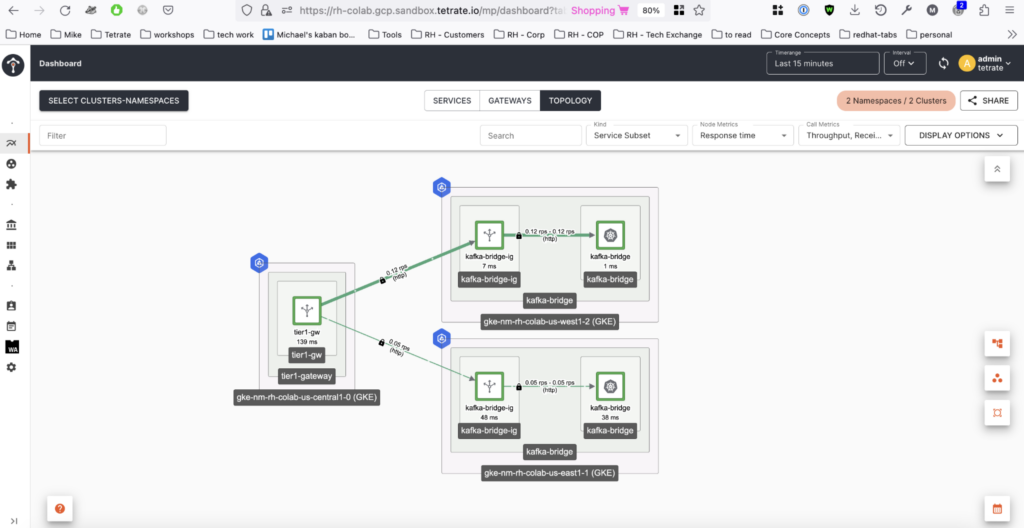1024x528 pixels.
Task: Open the Call Metrics Throughput dropdown
Action: click(x=849, y=135)
